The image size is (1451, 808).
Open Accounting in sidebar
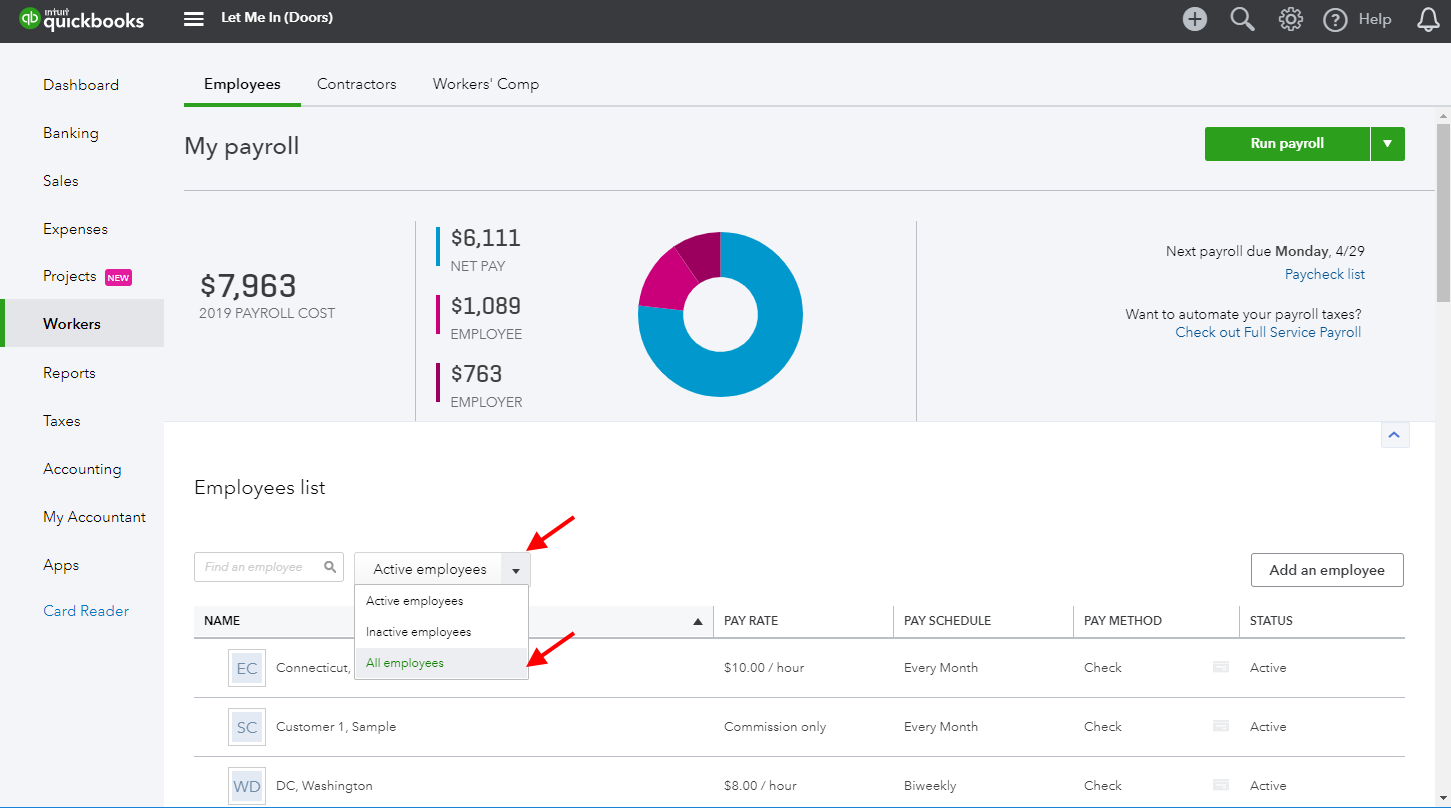tap(82, 469)
